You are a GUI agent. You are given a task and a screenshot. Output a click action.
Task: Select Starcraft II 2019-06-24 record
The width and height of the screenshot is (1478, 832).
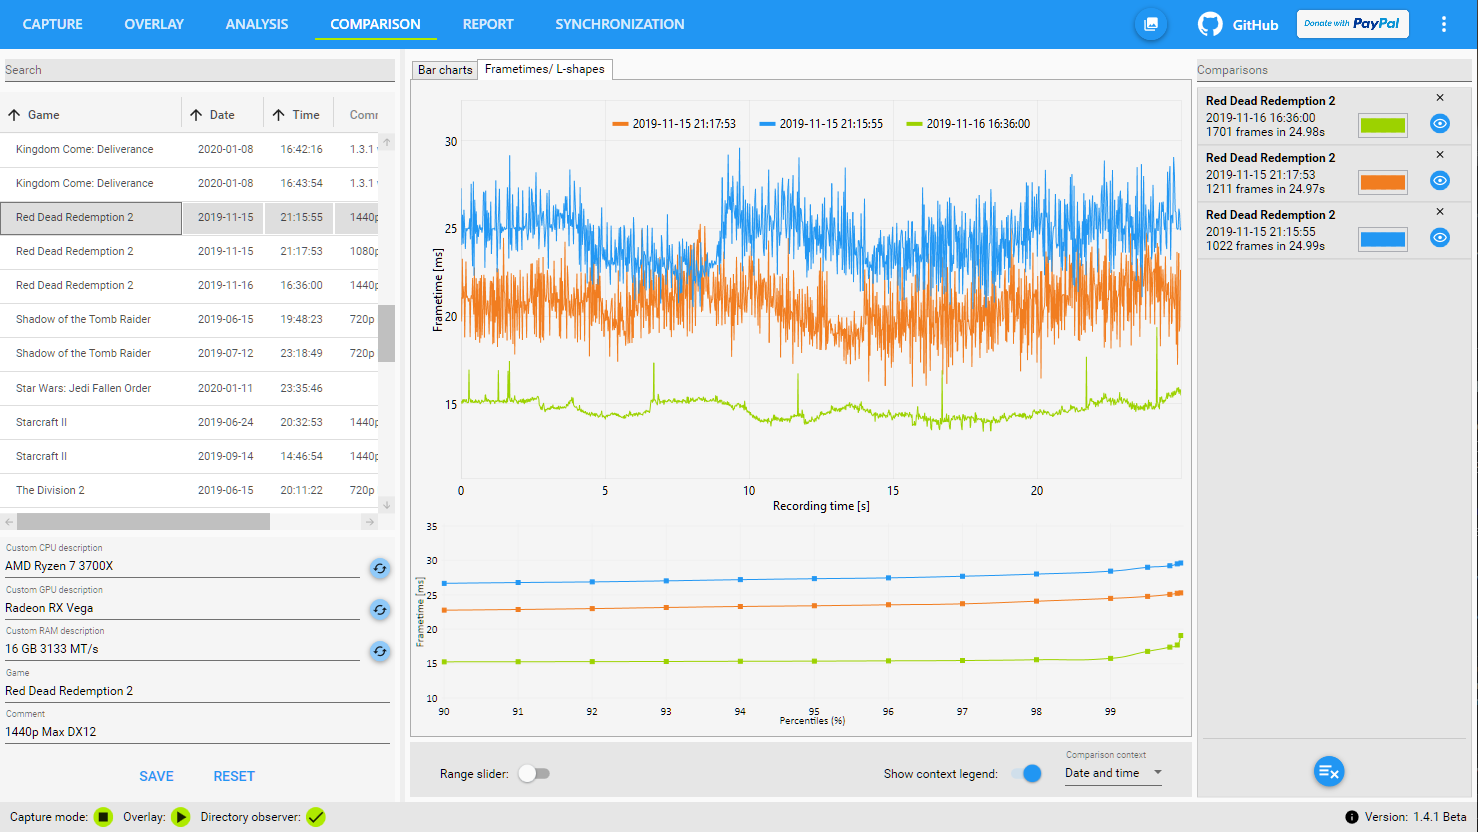click(189, 422)
